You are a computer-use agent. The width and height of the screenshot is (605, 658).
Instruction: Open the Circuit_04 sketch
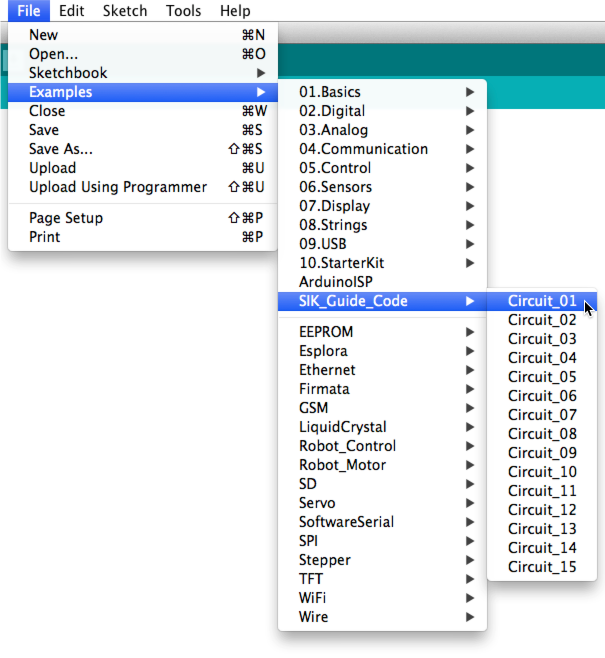(x=542, y=358)
